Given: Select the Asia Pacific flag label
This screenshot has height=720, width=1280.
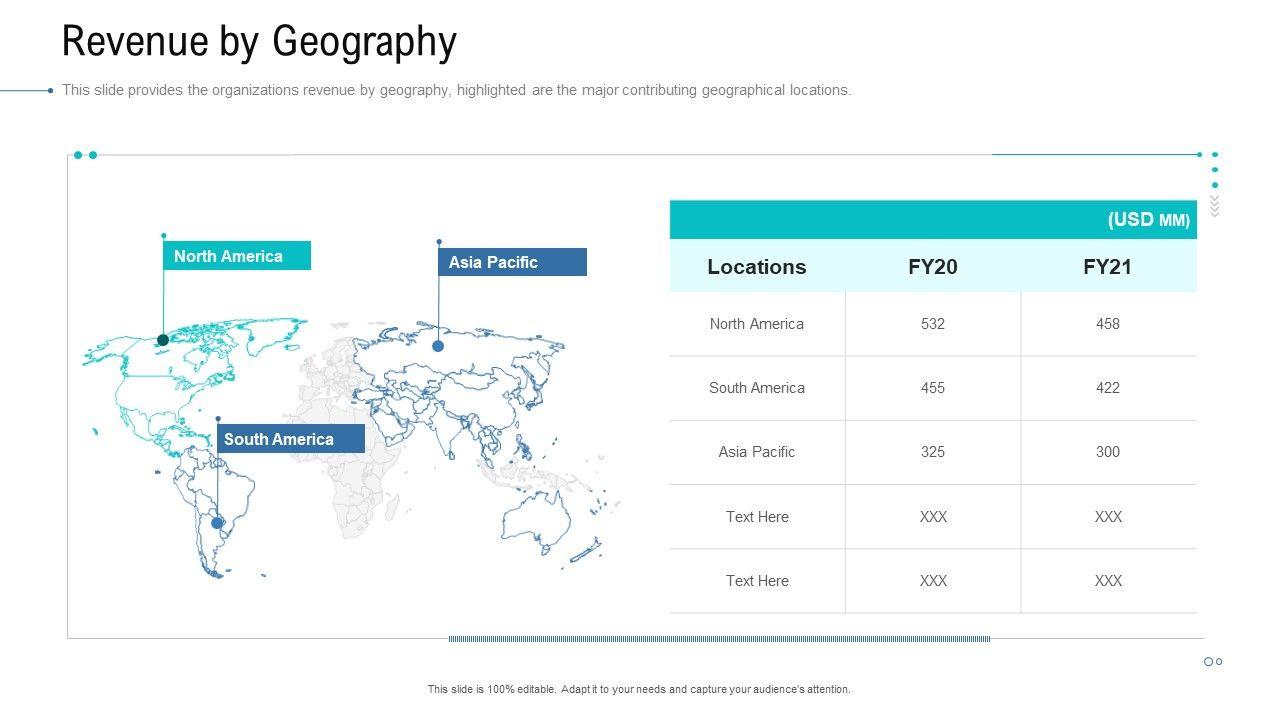Looking at the screenshot, I should (x=512, y=262).
